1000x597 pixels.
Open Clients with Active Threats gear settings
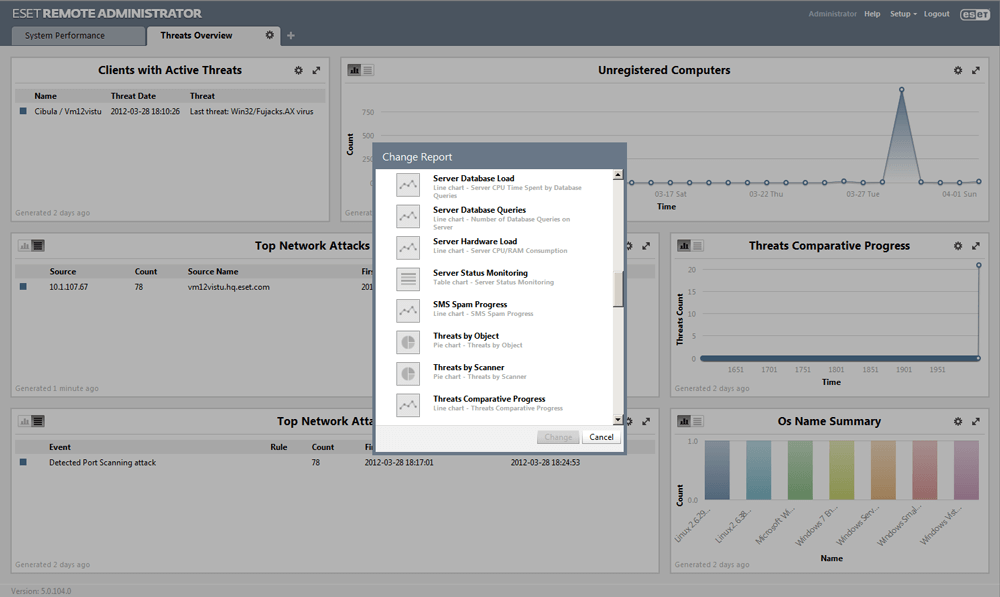coord(298,71)
